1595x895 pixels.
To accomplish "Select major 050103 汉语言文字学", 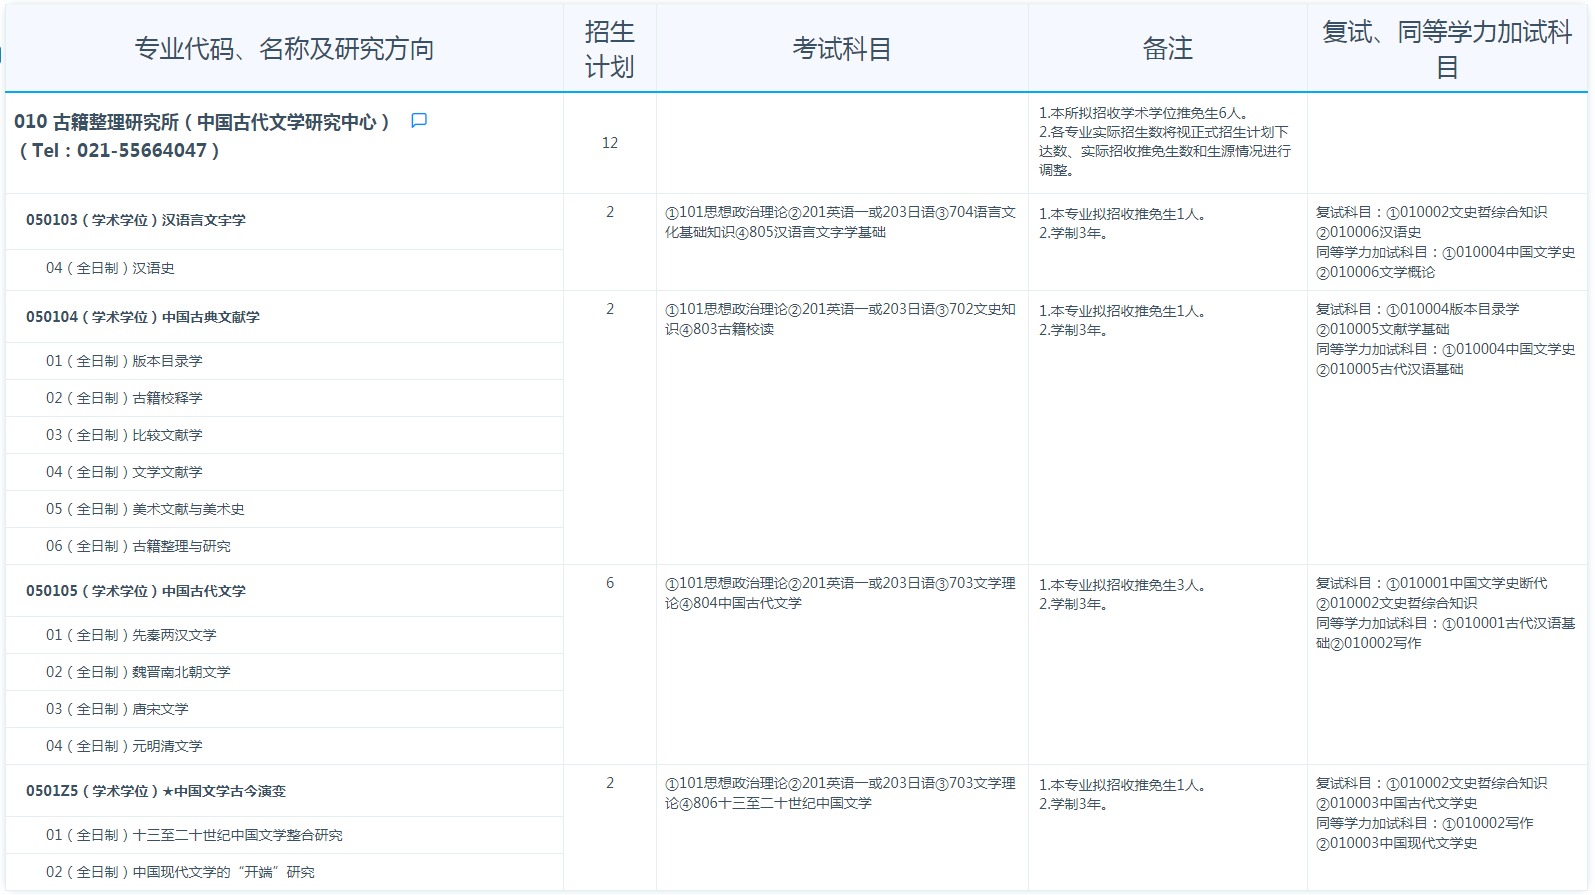I will coord(136,220).
